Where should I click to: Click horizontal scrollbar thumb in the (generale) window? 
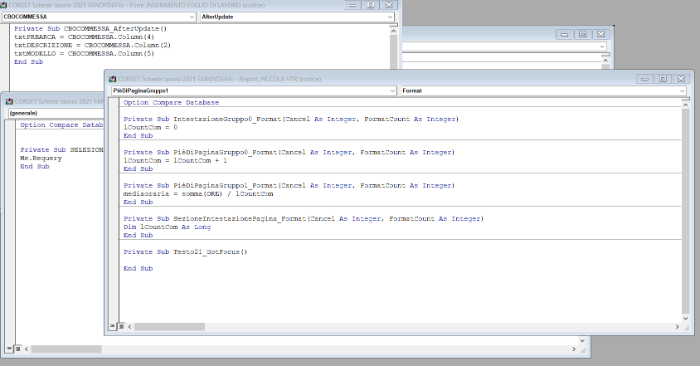click(66, 349)
